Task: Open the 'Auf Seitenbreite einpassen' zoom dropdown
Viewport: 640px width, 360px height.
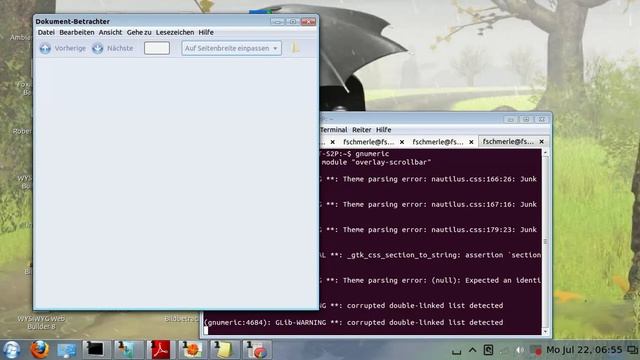Action: [231, 48]
